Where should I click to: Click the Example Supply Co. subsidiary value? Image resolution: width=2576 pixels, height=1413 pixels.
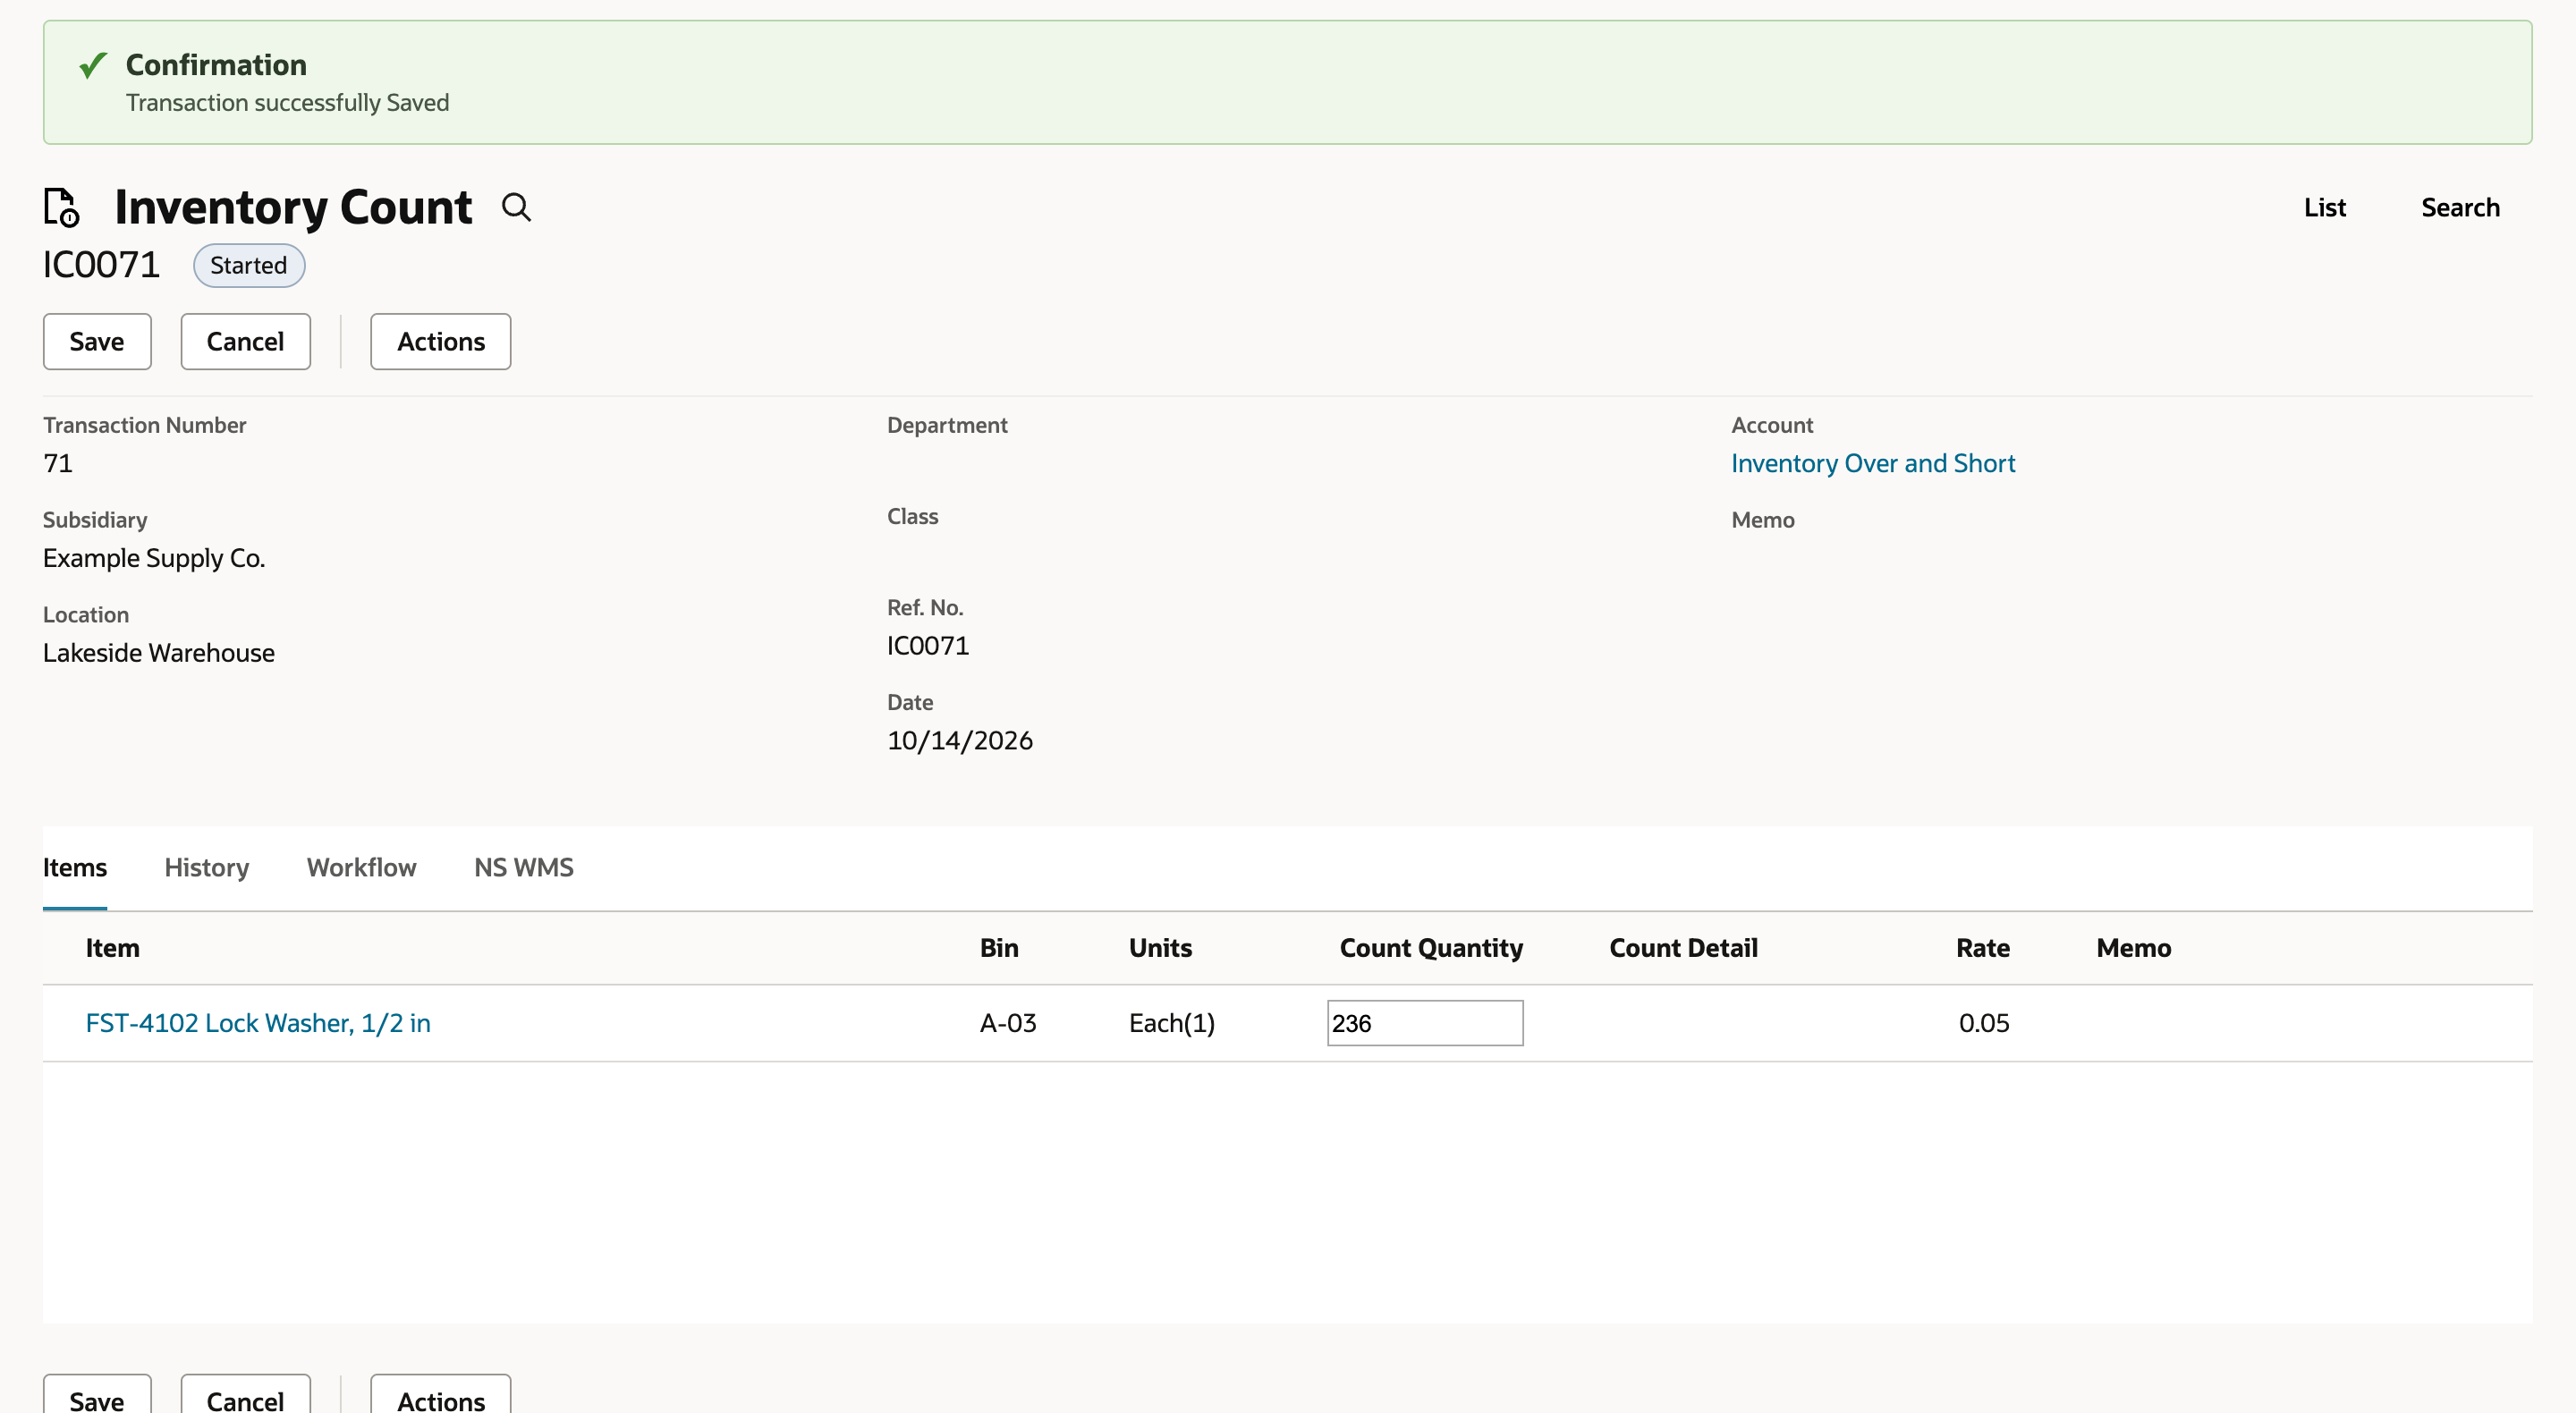pyautogui.click(x=154, y=558)
